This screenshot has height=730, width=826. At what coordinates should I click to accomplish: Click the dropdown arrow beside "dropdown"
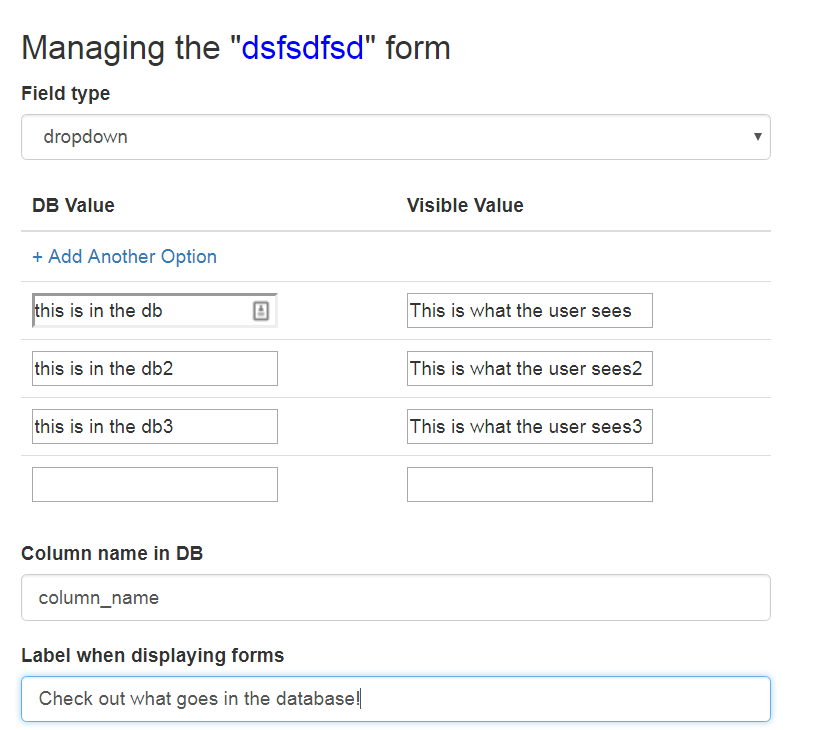(x=757, y=137)
